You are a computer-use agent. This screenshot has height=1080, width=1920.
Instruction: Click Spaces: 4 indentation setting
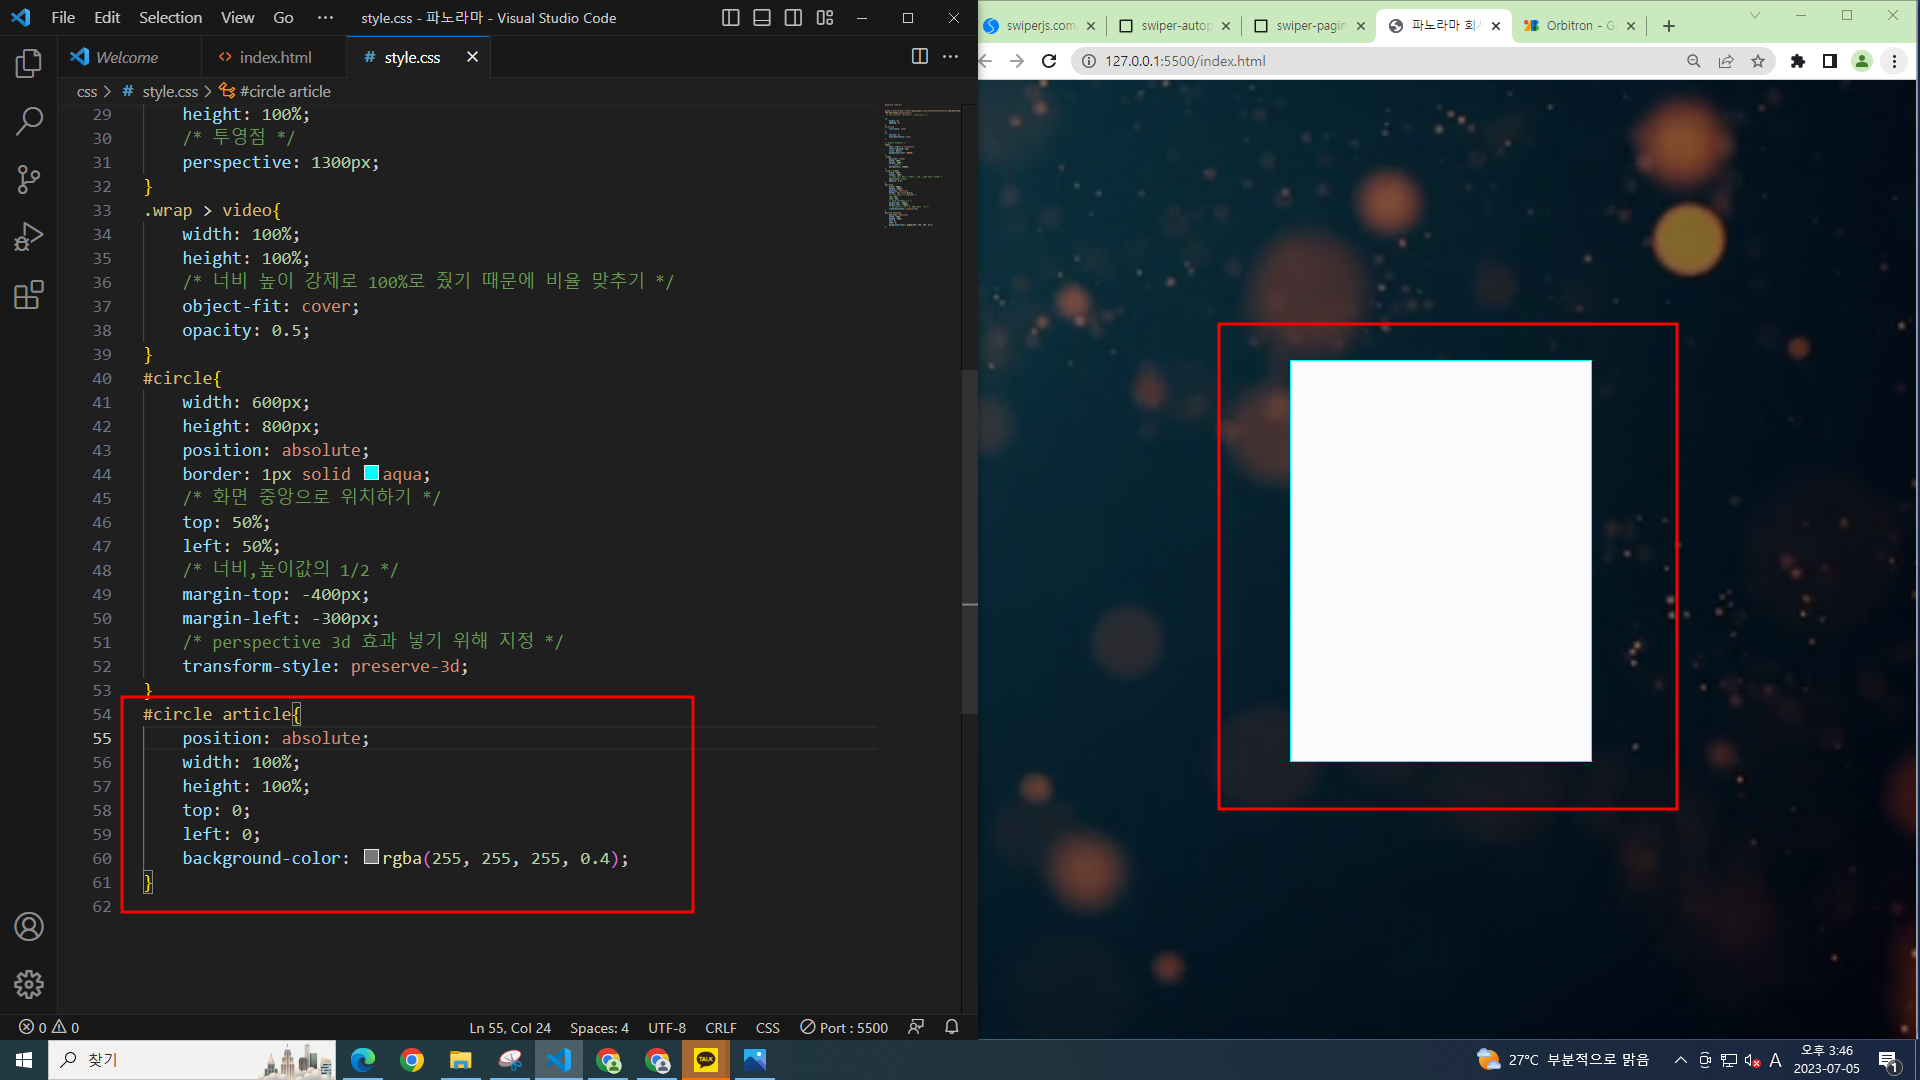point(599,1027)
